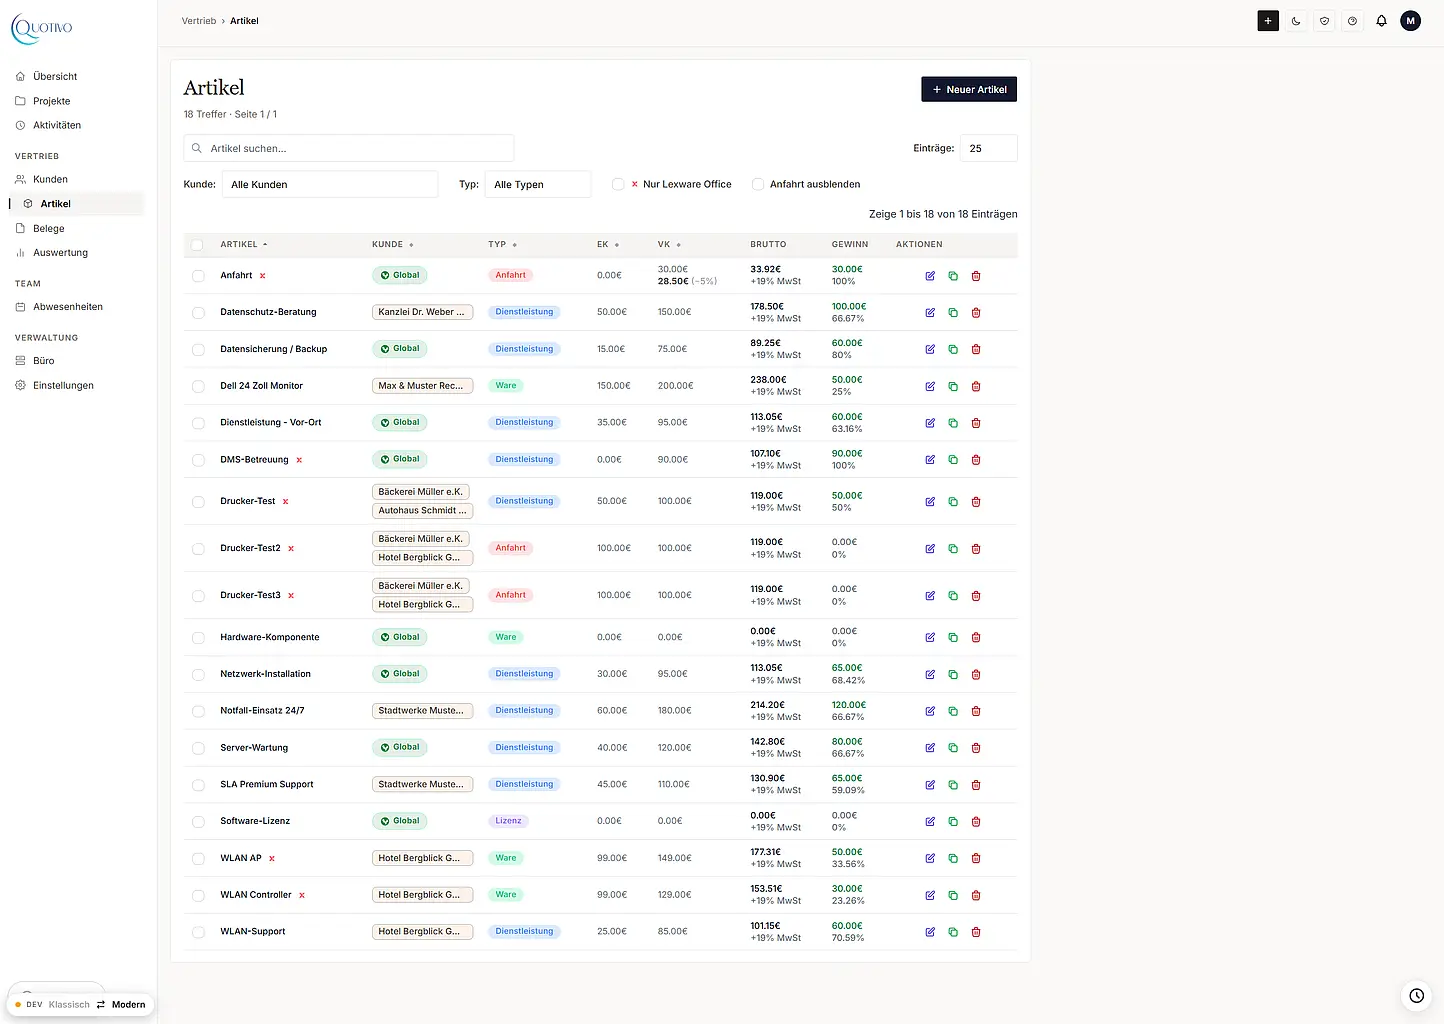Copy the Dienstleistung - Vor-Ort article
This screenshot has height=1024, width=1444.
click(953, 423)
